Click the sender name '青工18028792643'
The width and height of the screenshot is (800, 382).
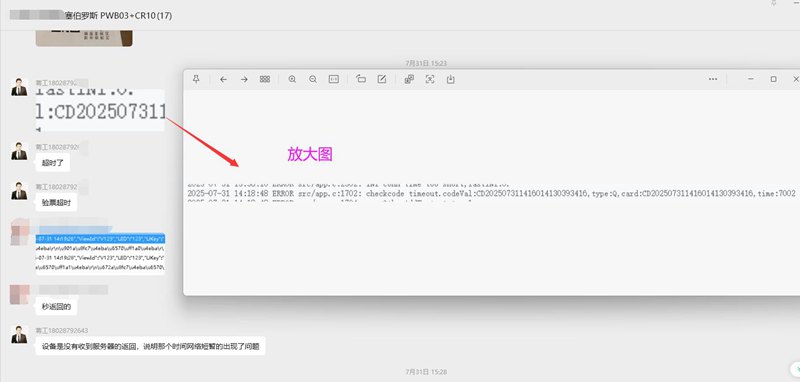(x=62, y=330)
